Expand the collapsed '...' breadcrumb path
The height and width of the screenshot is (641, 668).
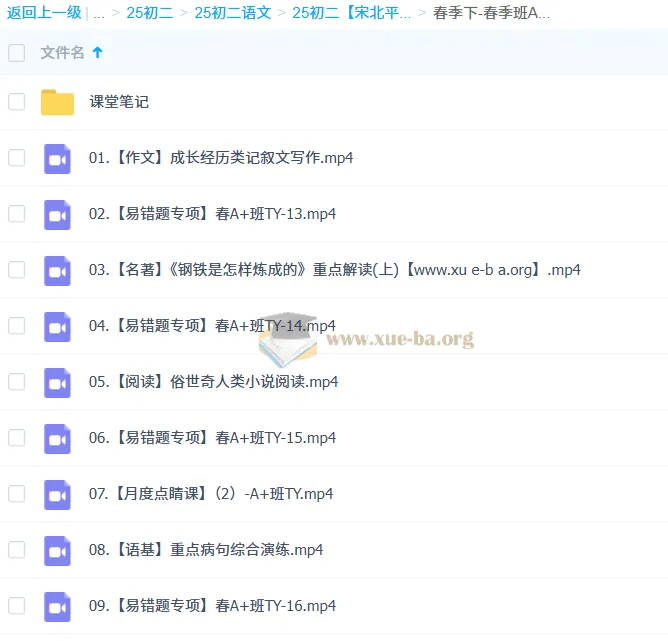point(99,14)
